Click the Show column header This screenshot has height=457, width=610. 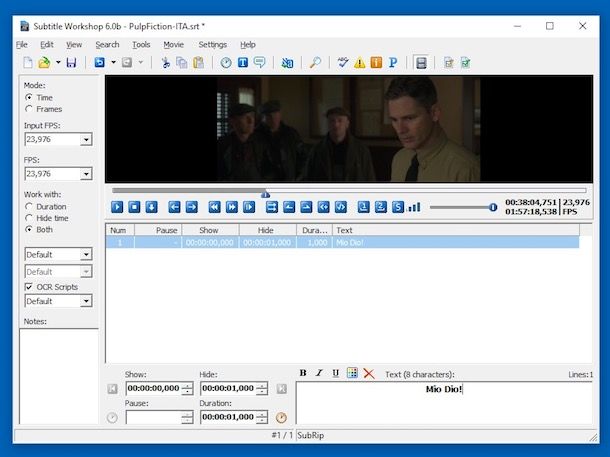coord(210,230)
